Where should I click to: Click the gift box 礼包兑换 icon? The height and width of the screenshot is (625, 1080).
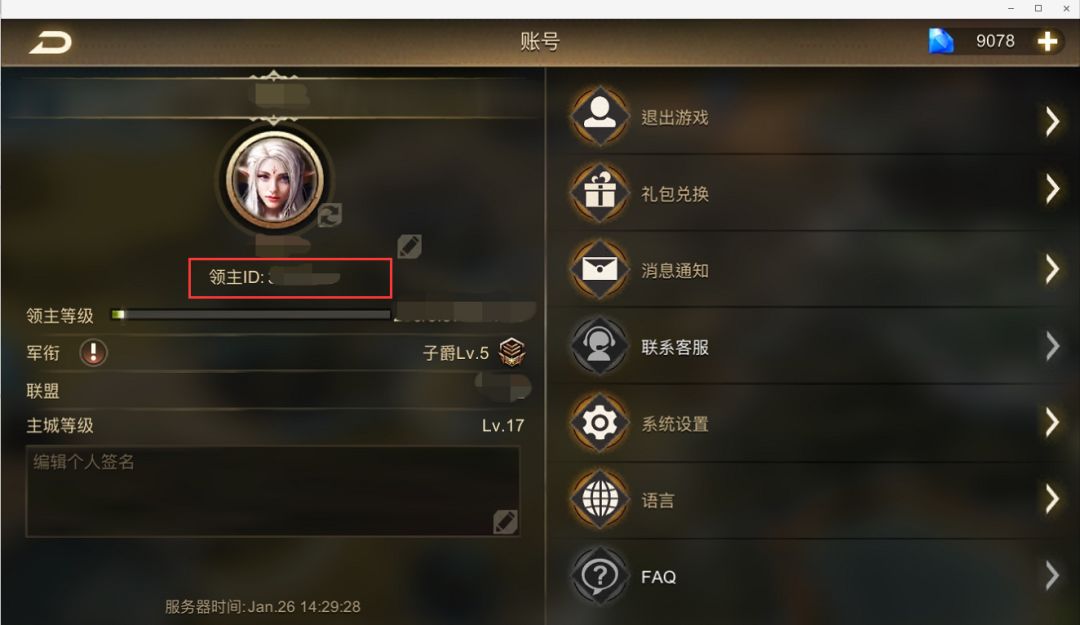click(599, 193)
